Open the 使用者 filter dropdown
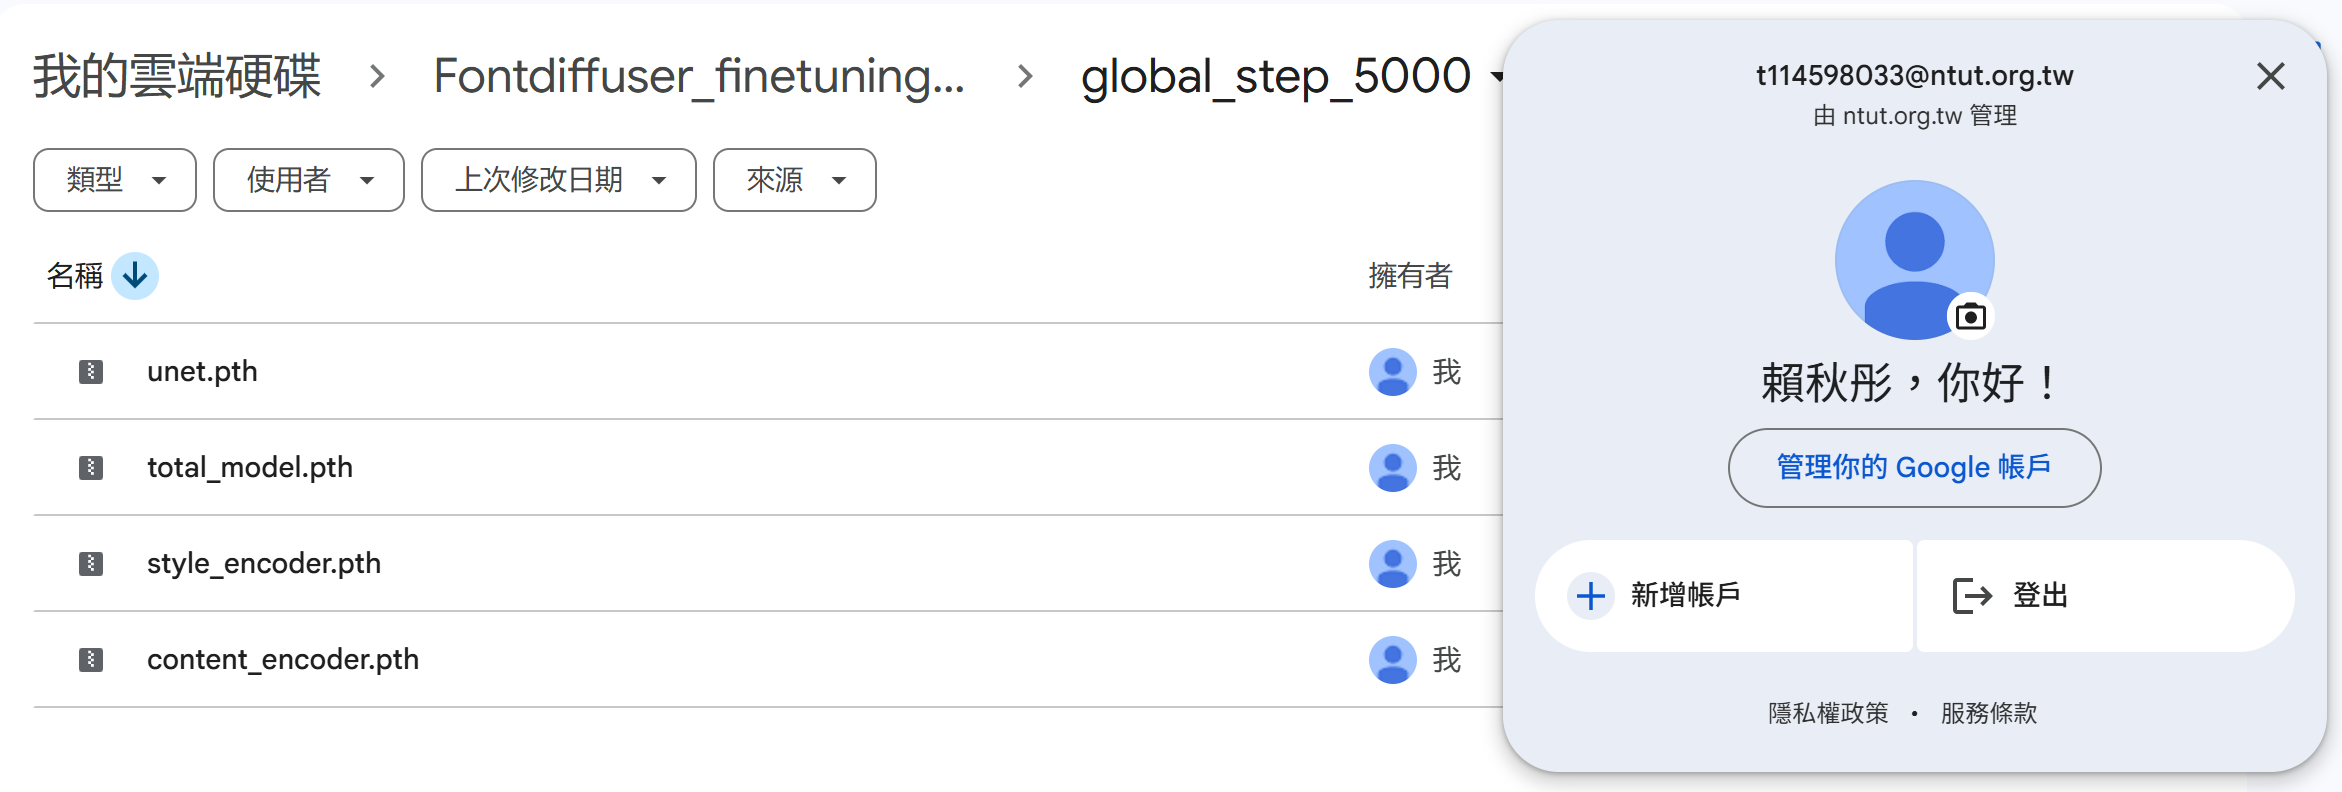 309,180
